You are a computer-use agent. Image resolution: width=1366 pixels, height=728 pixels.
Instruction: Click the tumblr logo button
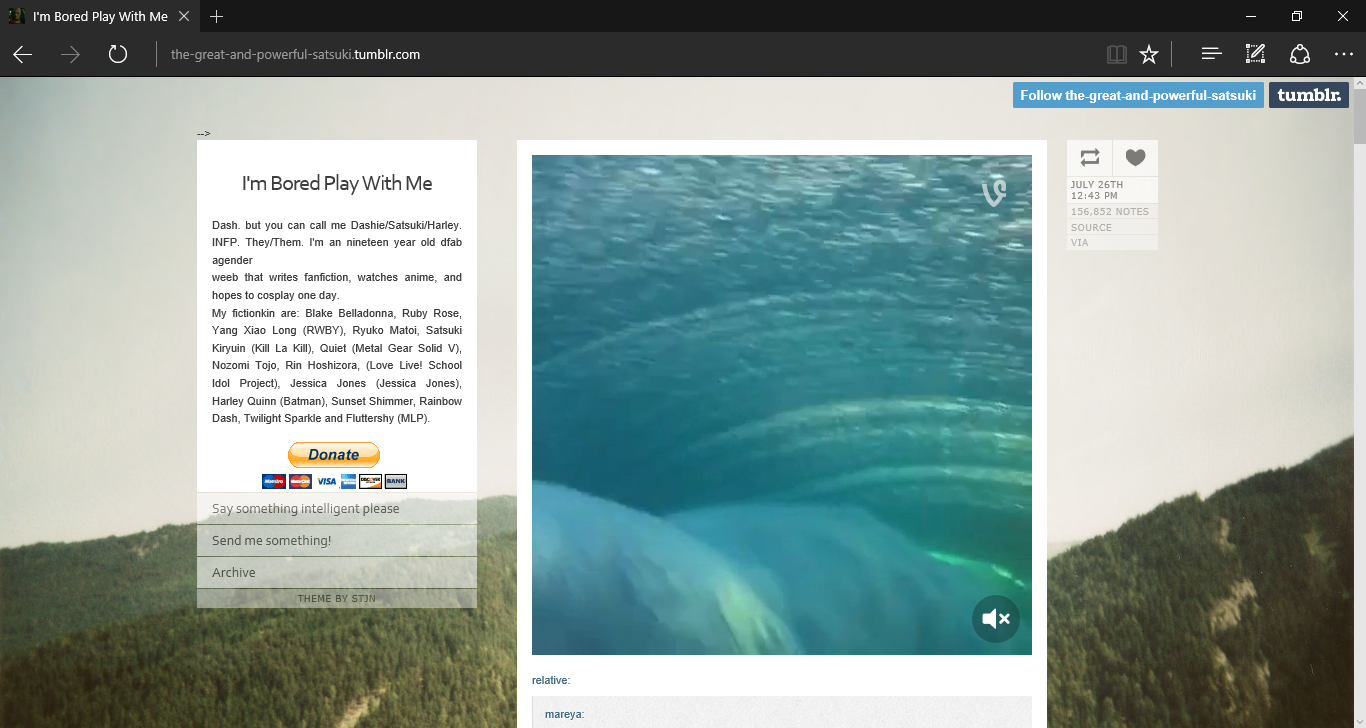click(1309, 95)
